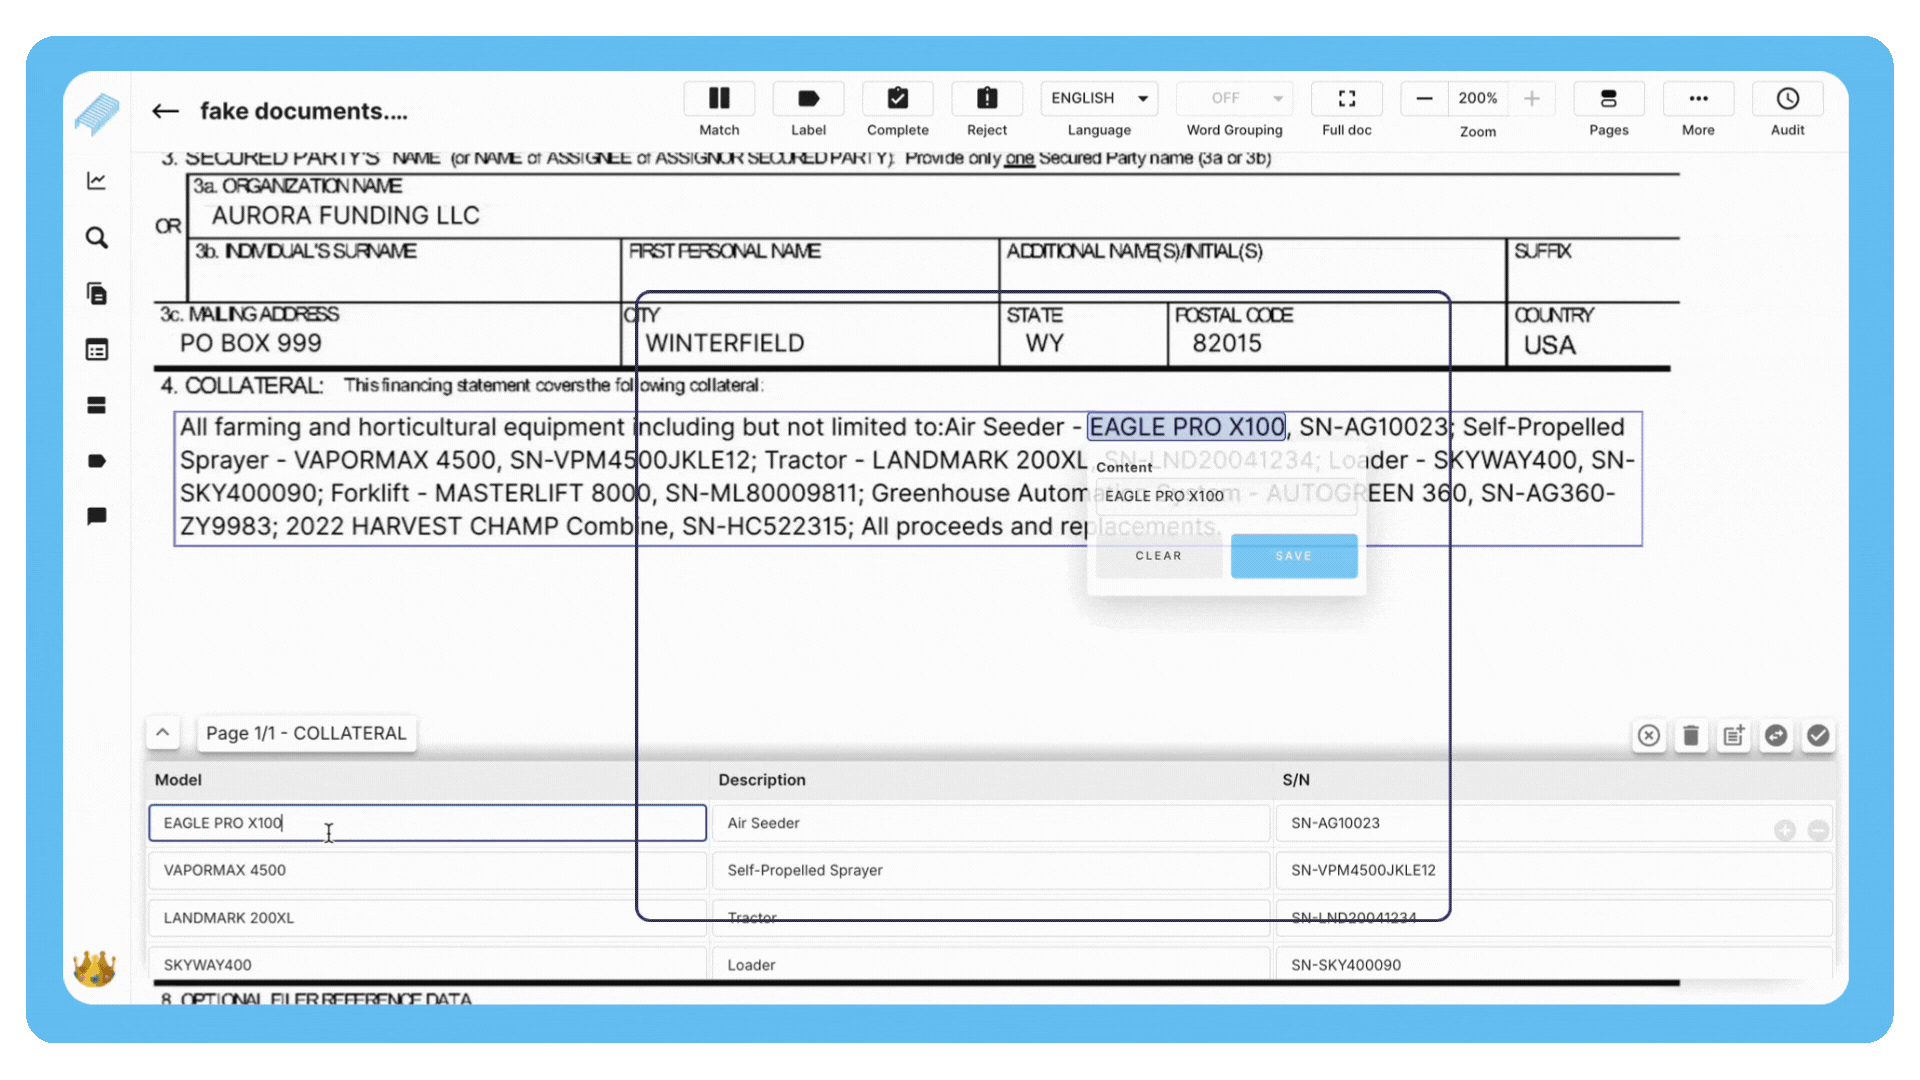The height and width of the screenshot is (1080, 1920).
Task: Open the Pages panel
Action: (x=1609, y=98)
